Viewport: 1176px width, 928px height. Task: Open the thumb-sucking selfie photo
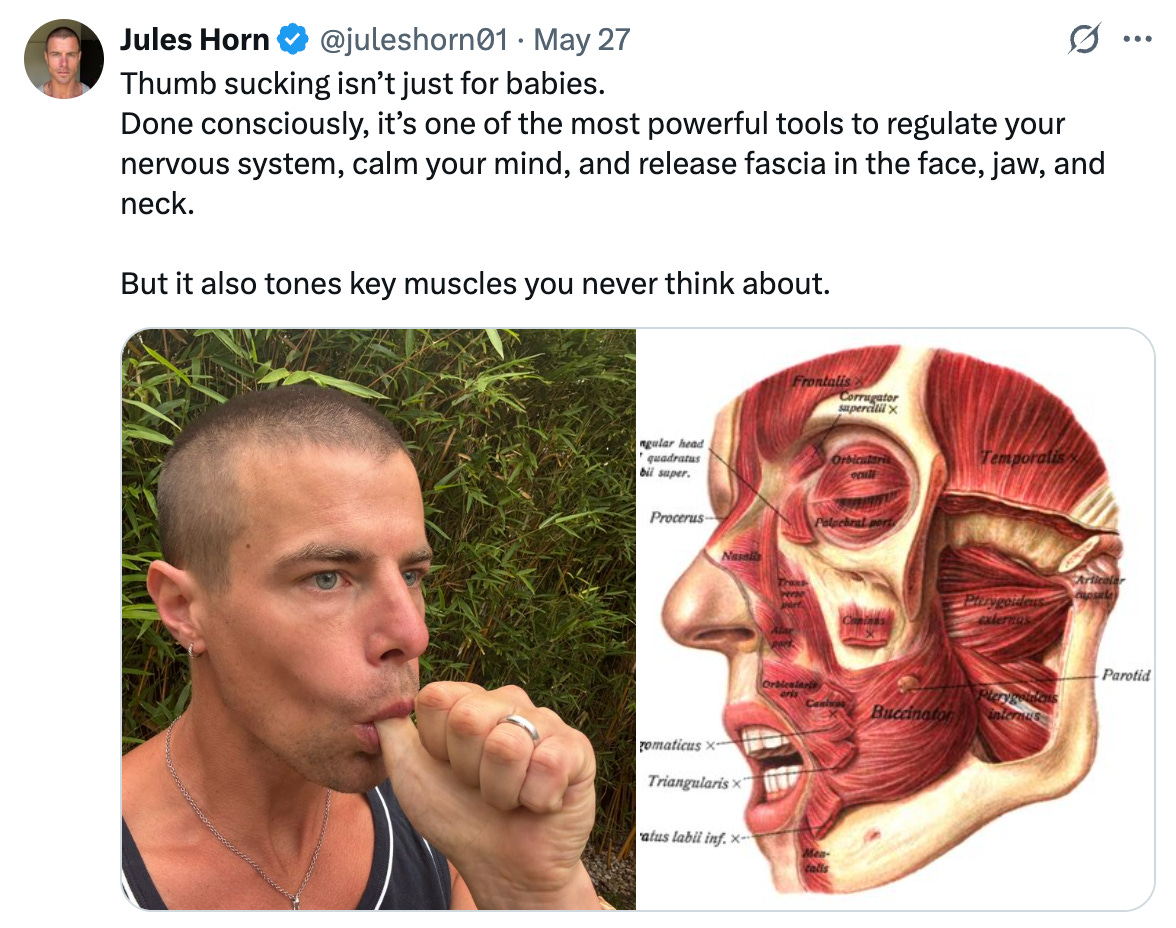pyautogui.click(x=379, y=620)
